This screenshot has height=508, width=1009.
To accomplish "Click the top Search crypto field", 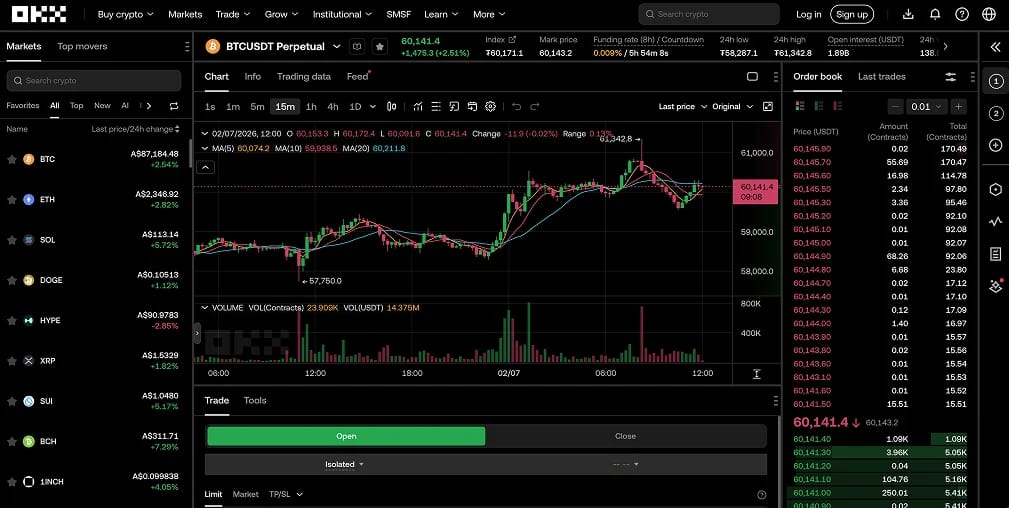I will (x=709, y=14).
